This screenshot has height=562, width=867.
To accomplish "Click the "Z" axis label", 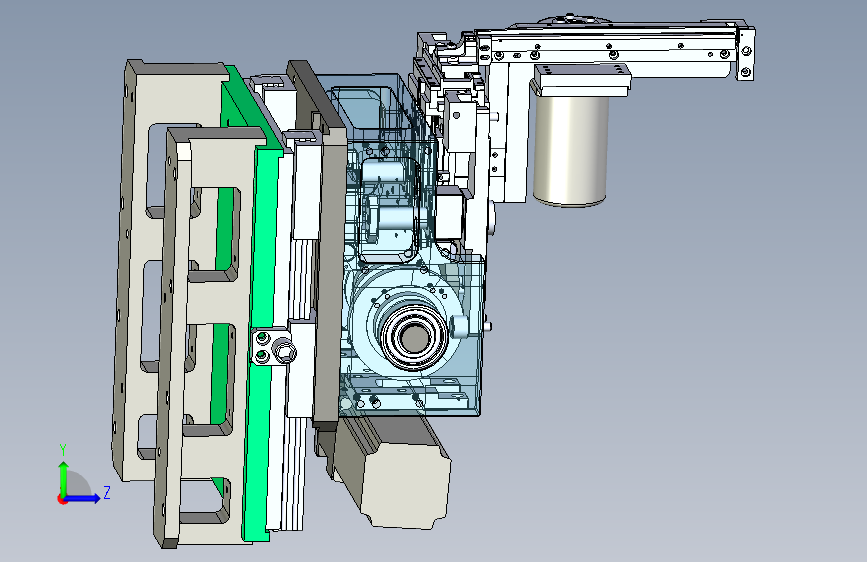I will (x=107, y=493).
